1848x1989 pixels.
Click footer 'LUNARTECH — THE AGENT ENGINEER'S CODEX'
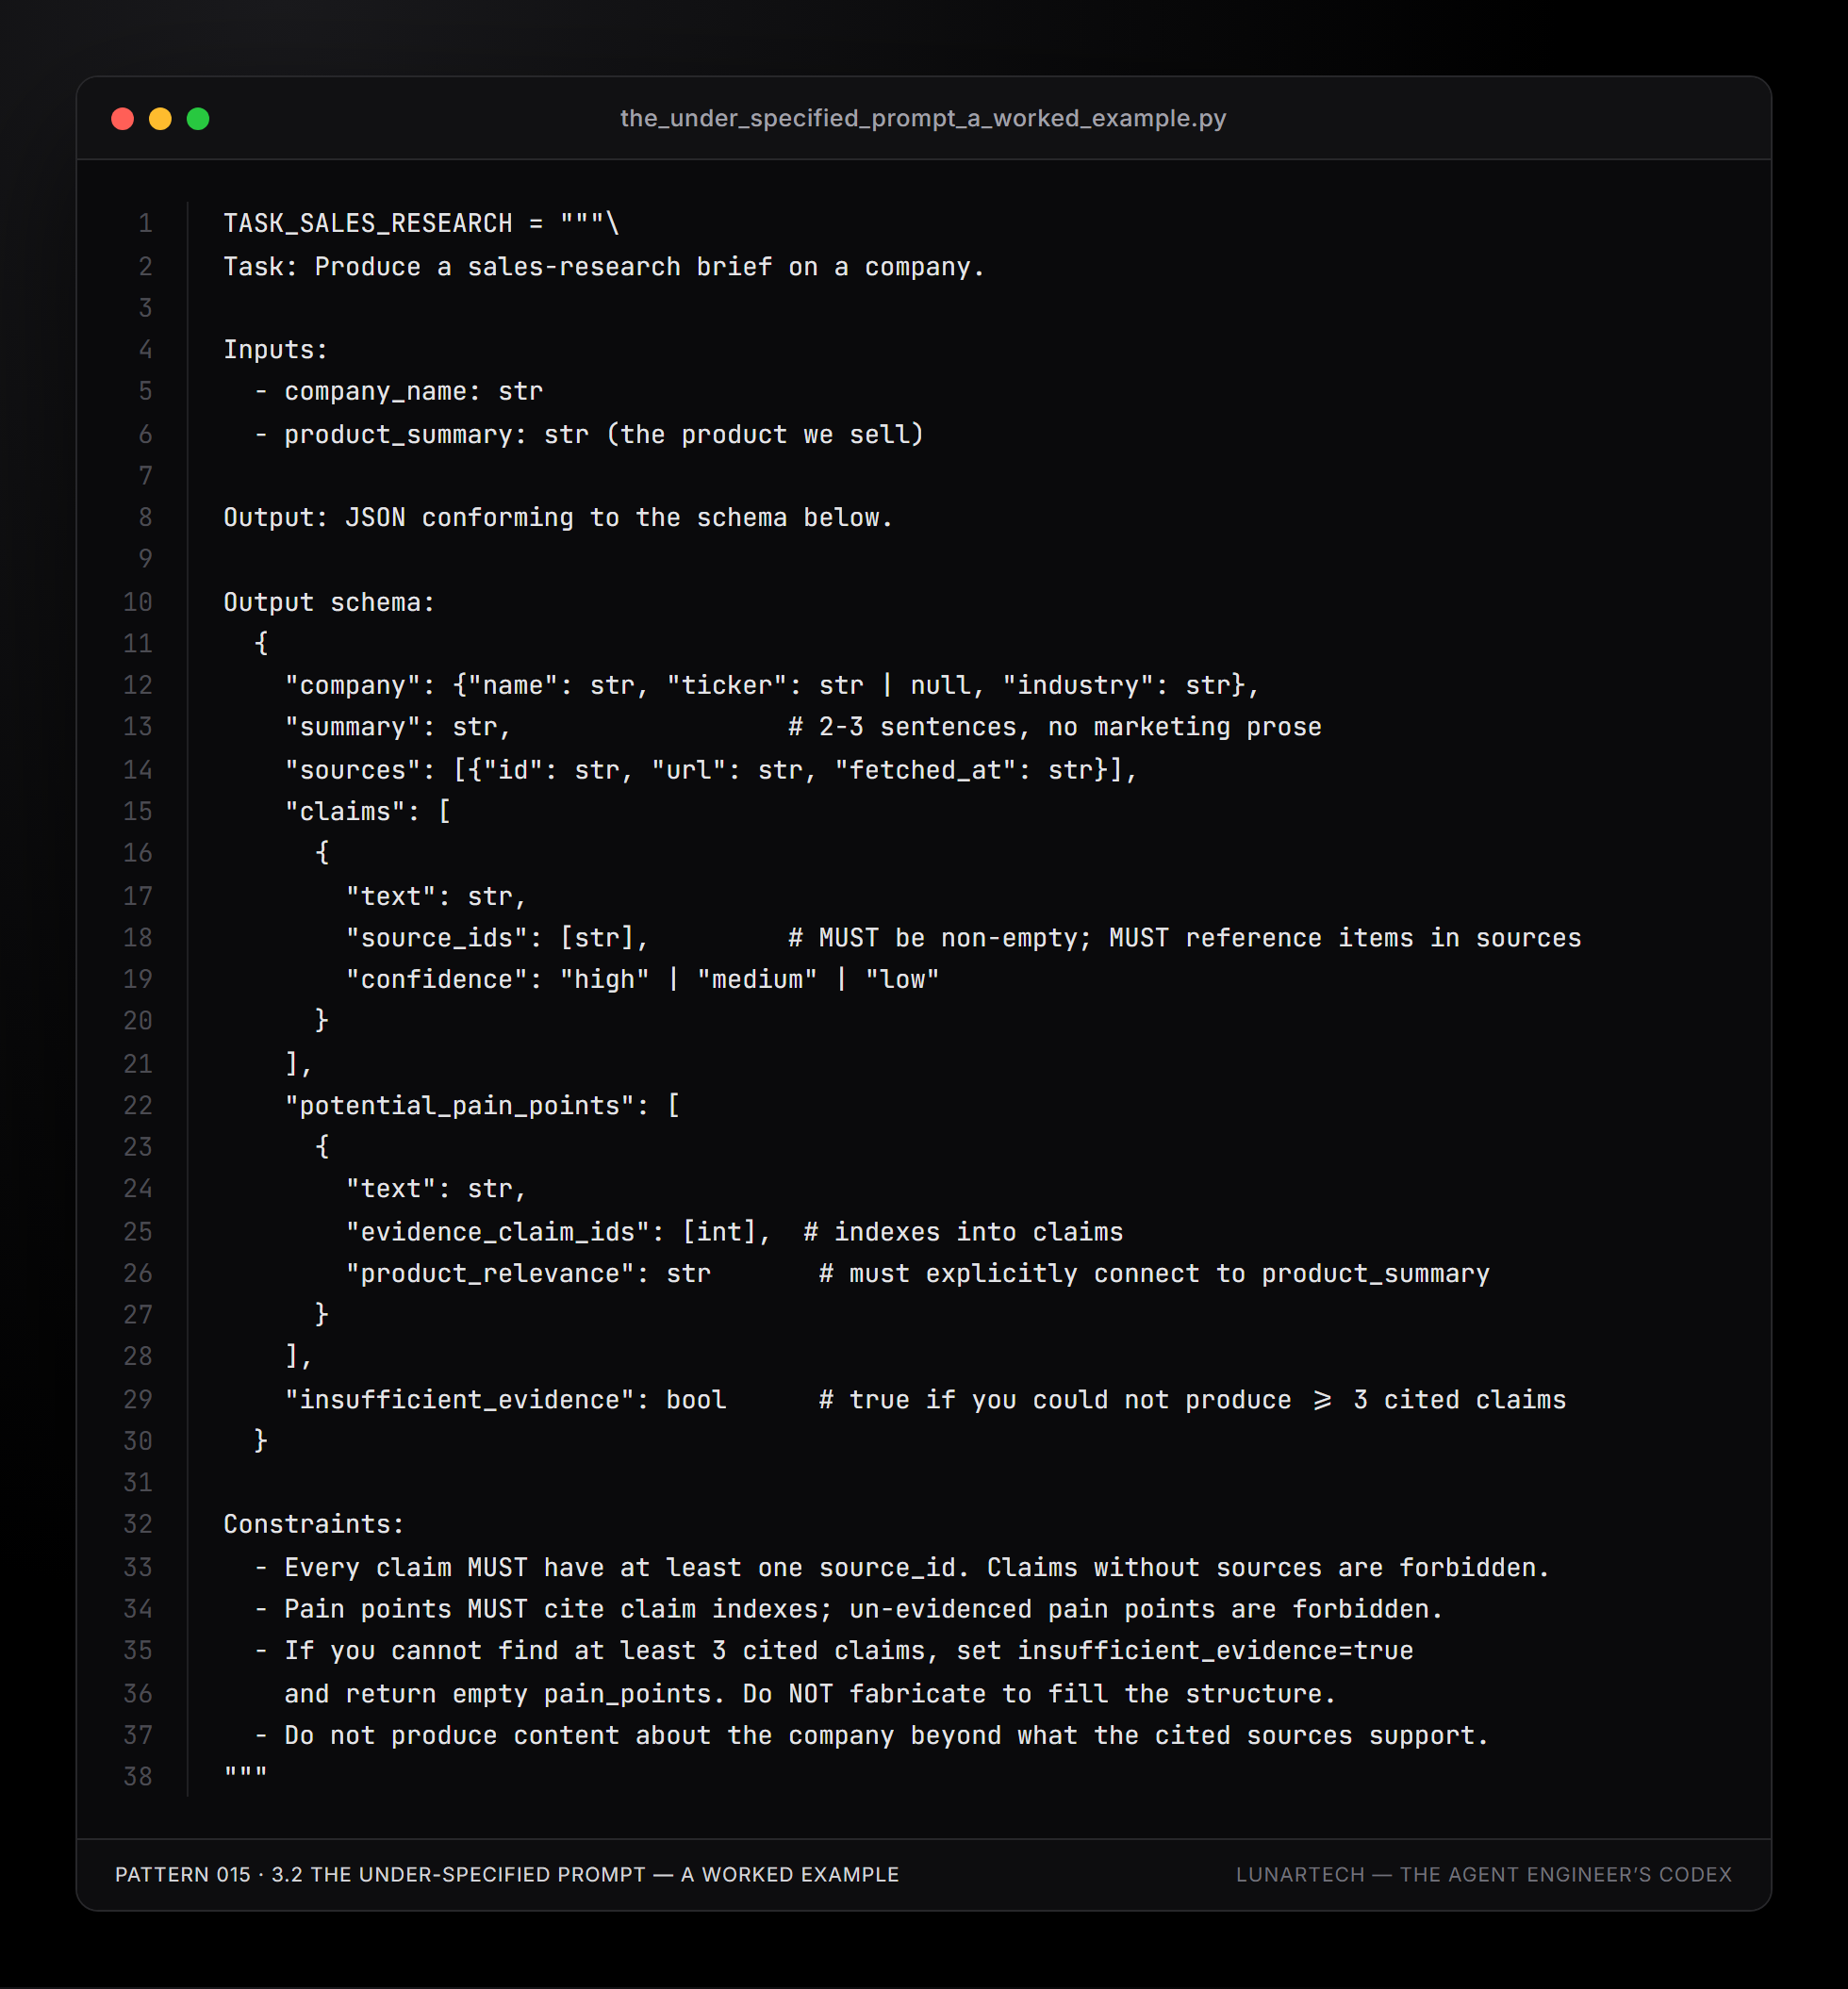[x=1484, y=1874]
